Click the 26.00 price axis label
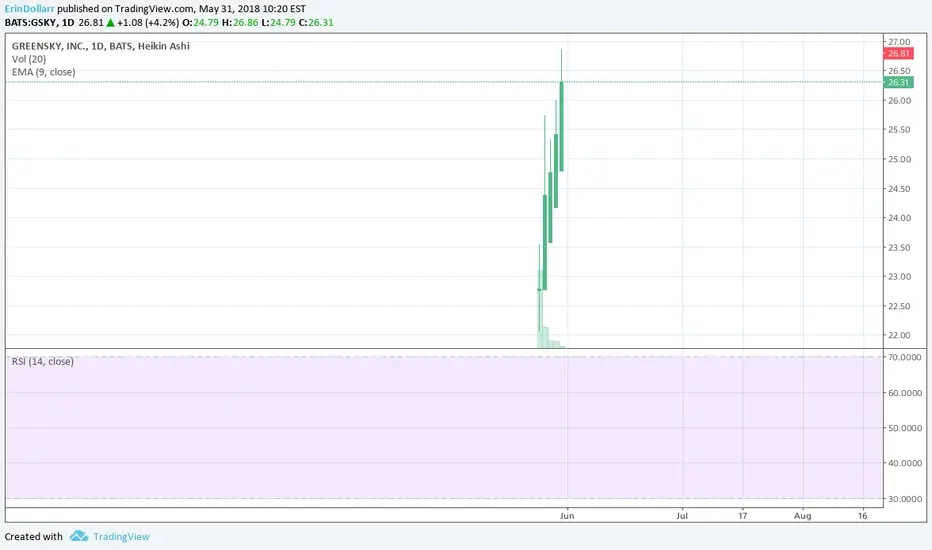932x550 pixels. click(899, 100)
